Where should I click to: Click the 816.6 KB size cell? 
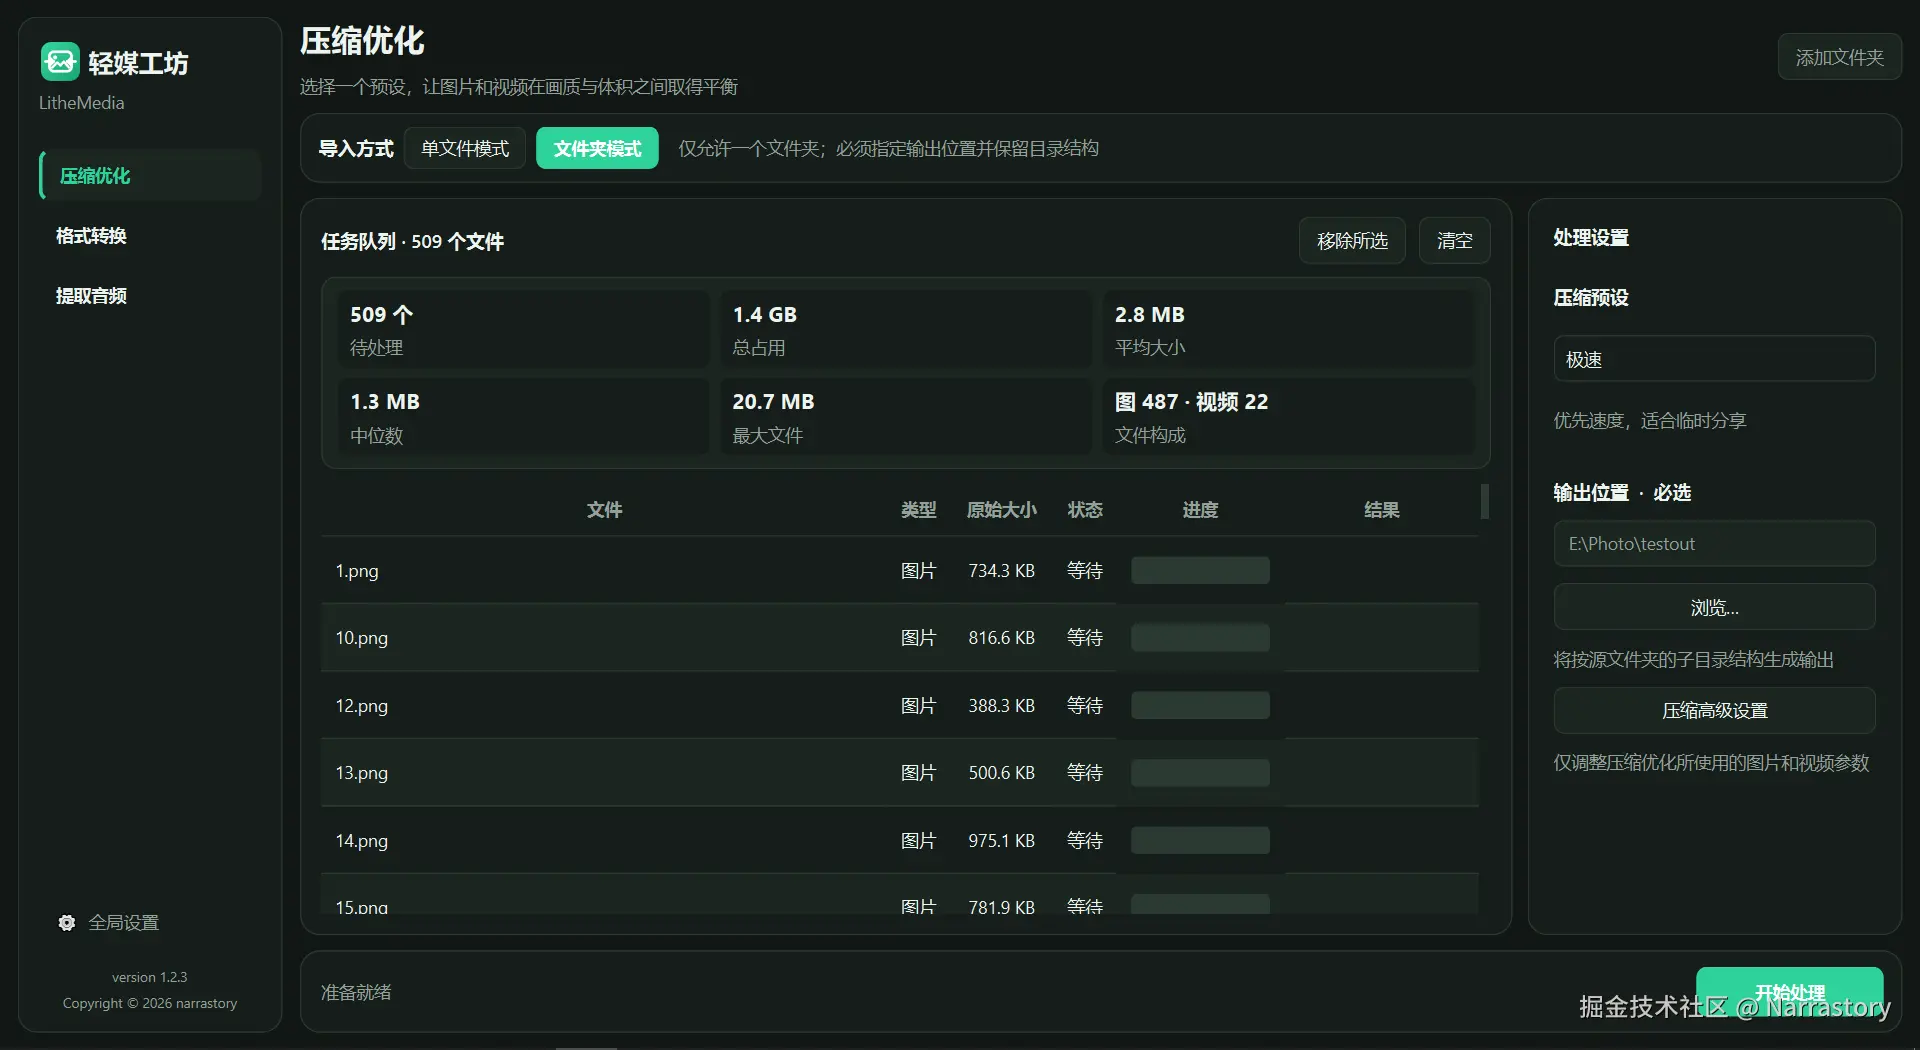click(x=1001, y=637)
